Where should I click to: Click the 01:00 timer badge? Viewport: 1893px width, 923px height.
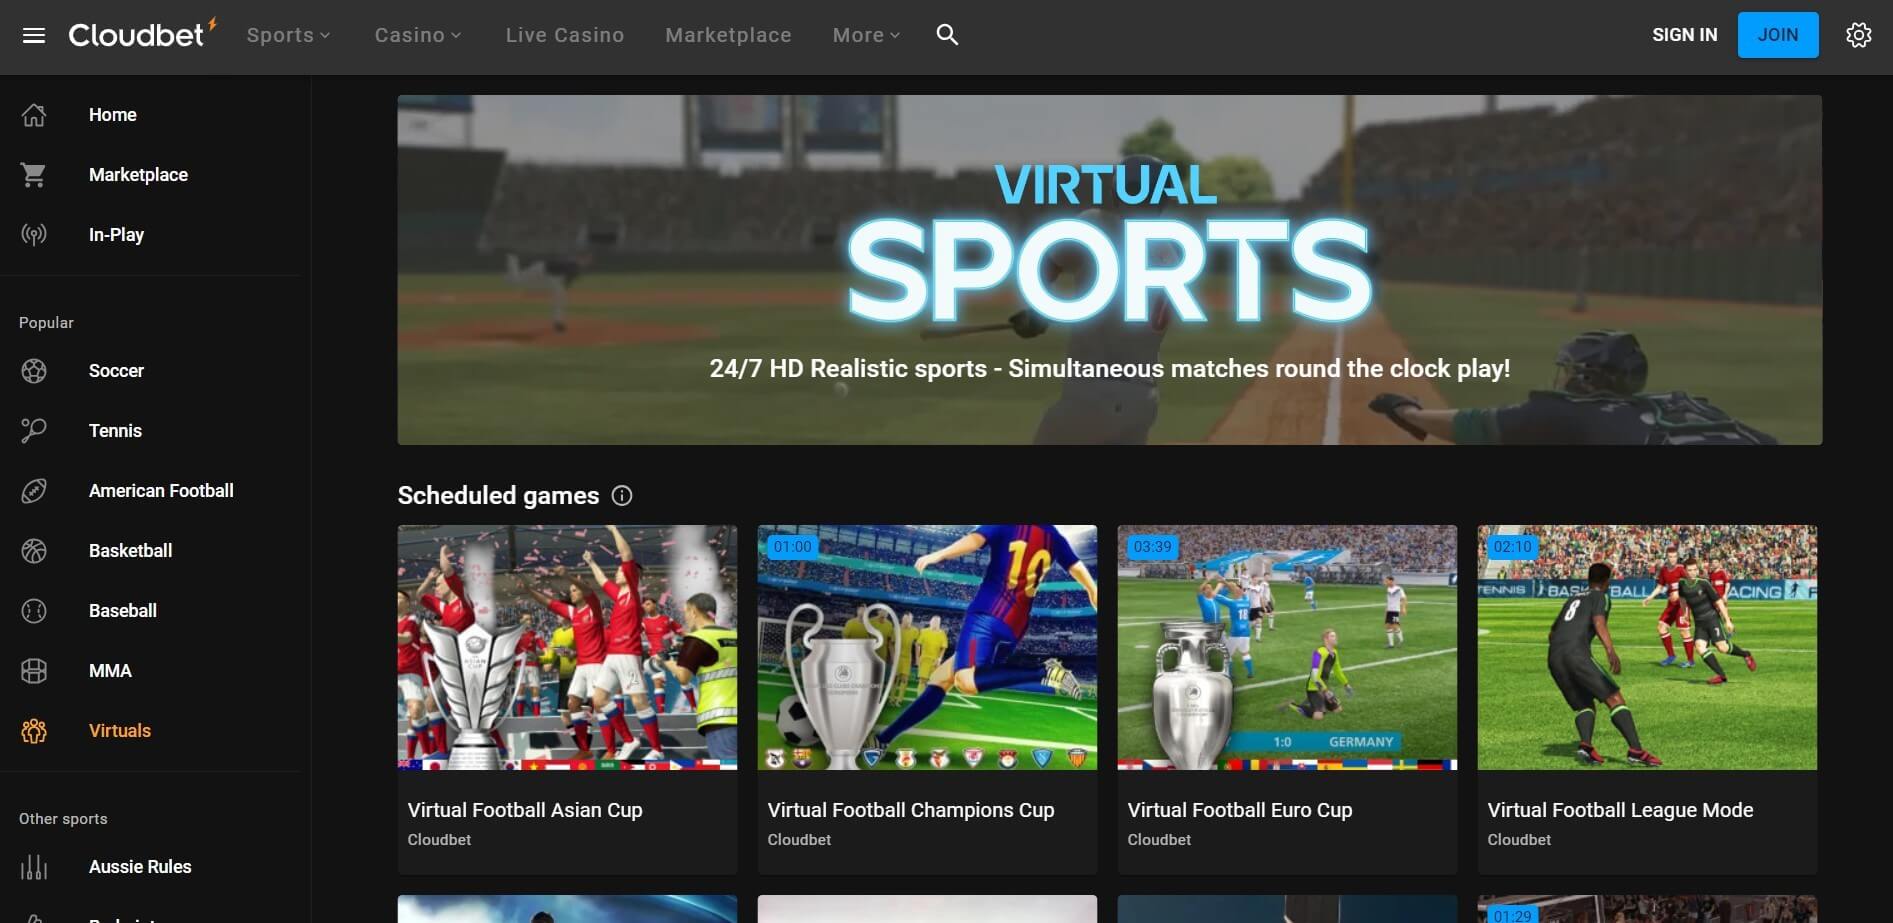[792, 547]
